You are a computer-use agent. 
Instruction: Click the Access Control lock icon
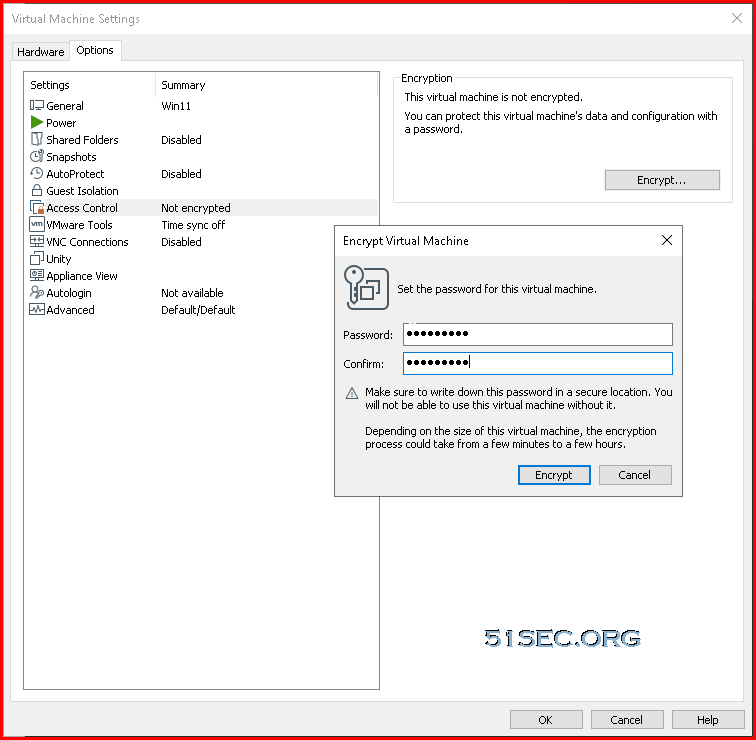37,207
